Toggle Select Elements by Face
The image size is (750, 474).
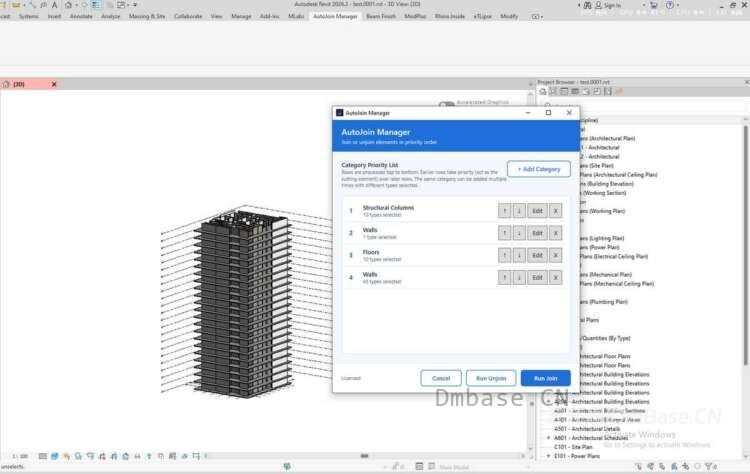coord(674,466)
